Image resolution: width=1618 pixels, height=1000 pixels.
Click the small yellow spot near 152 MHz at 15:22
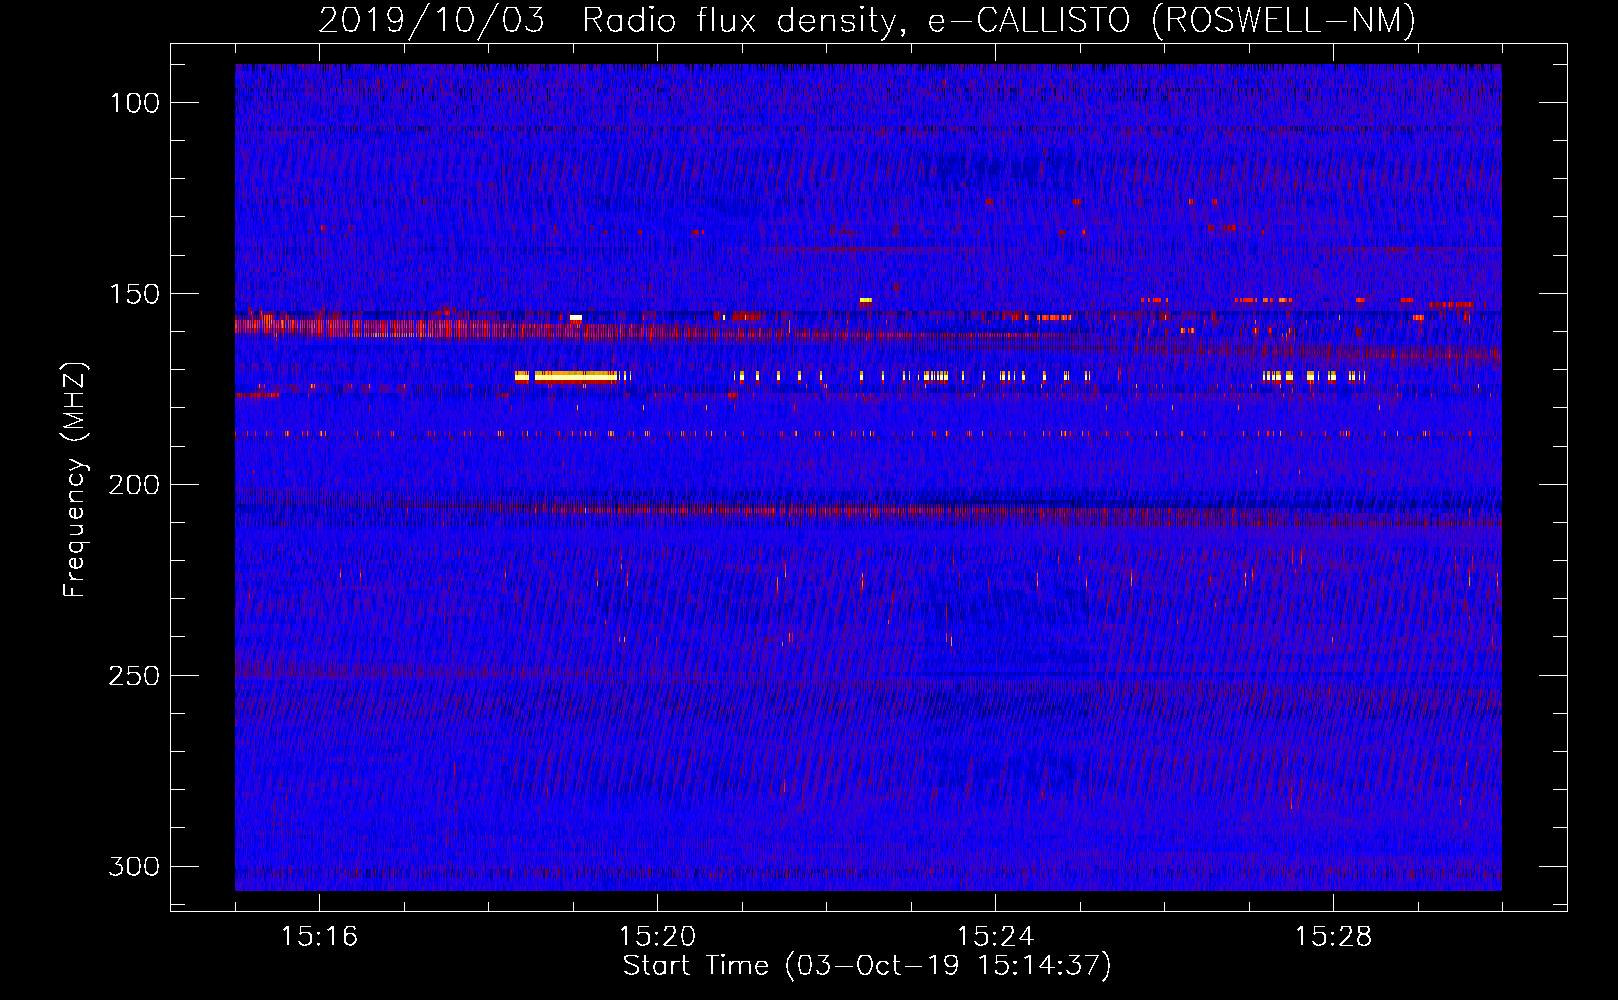point(865,300)
